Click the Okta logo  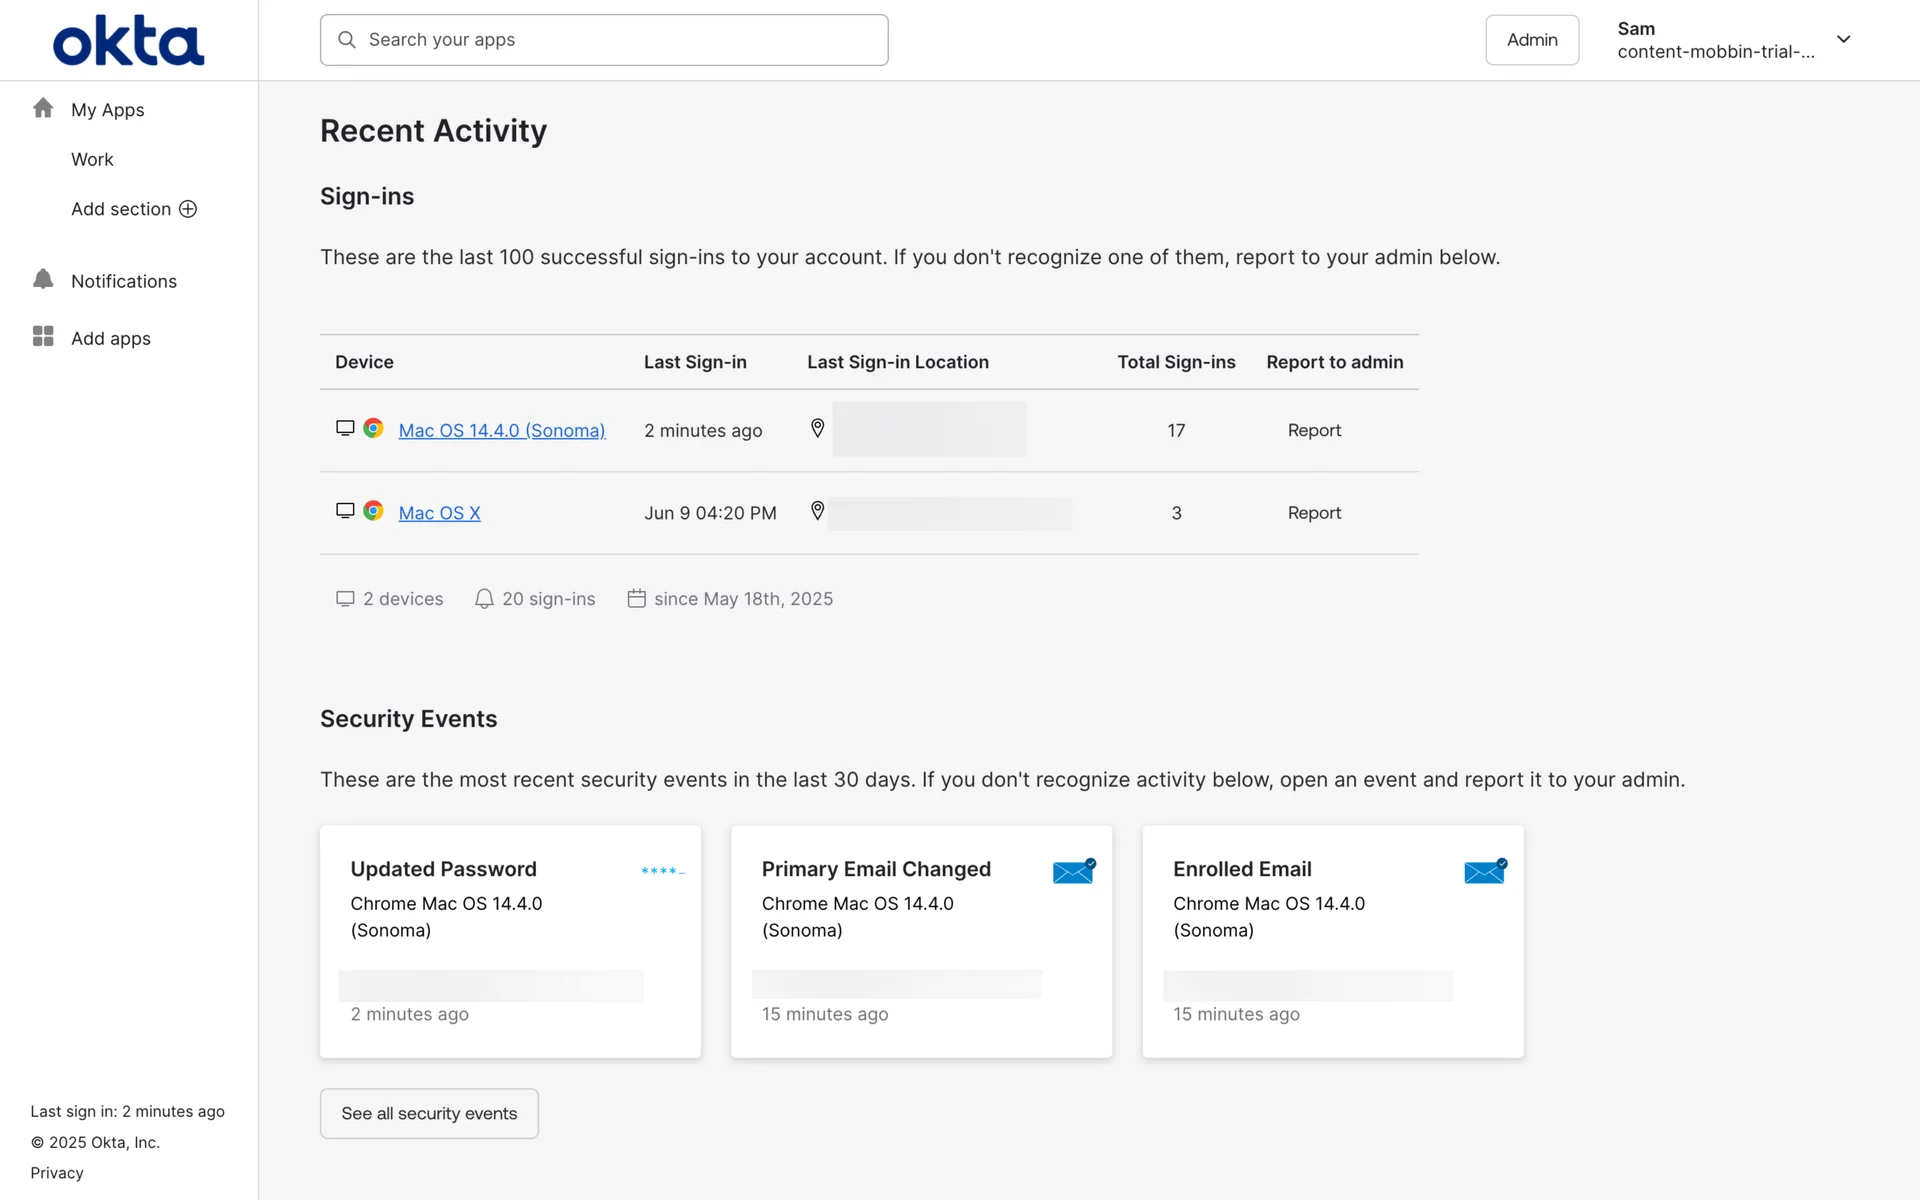[128, 41]
